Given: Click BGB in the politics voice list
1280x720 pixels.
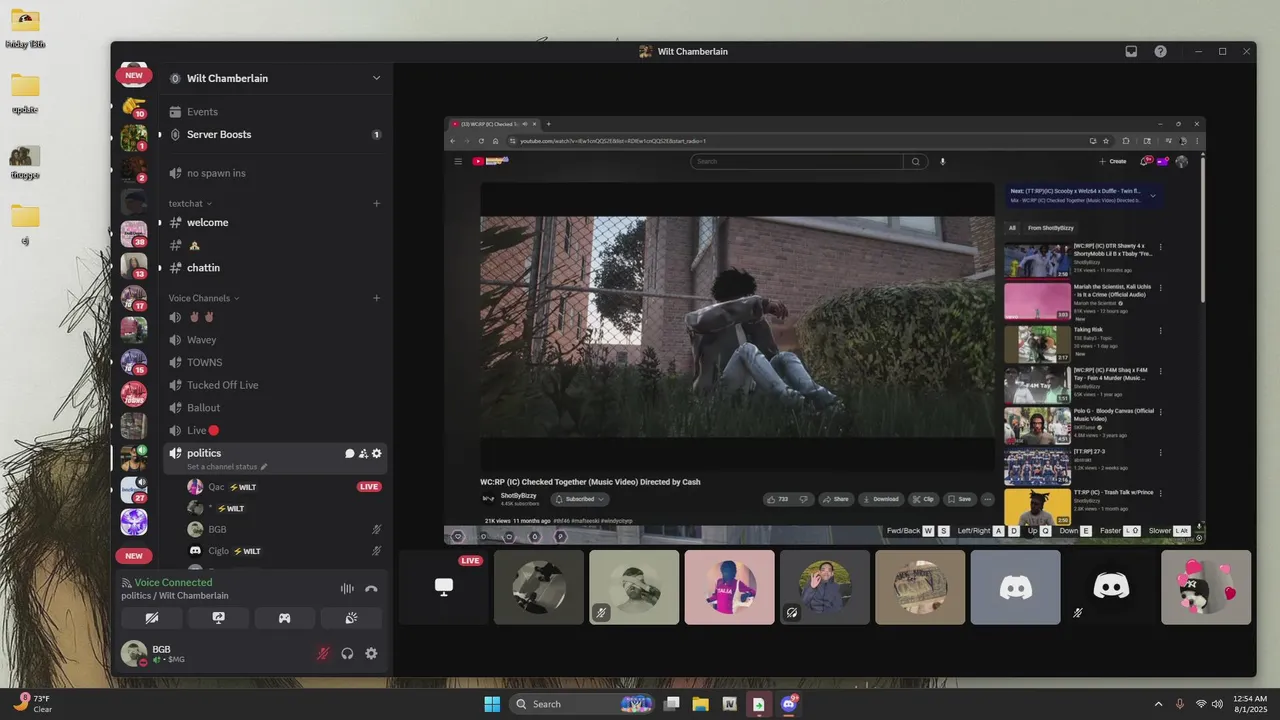Looking at the screenshot, I should pyautogui.click(x=217, y=529).
